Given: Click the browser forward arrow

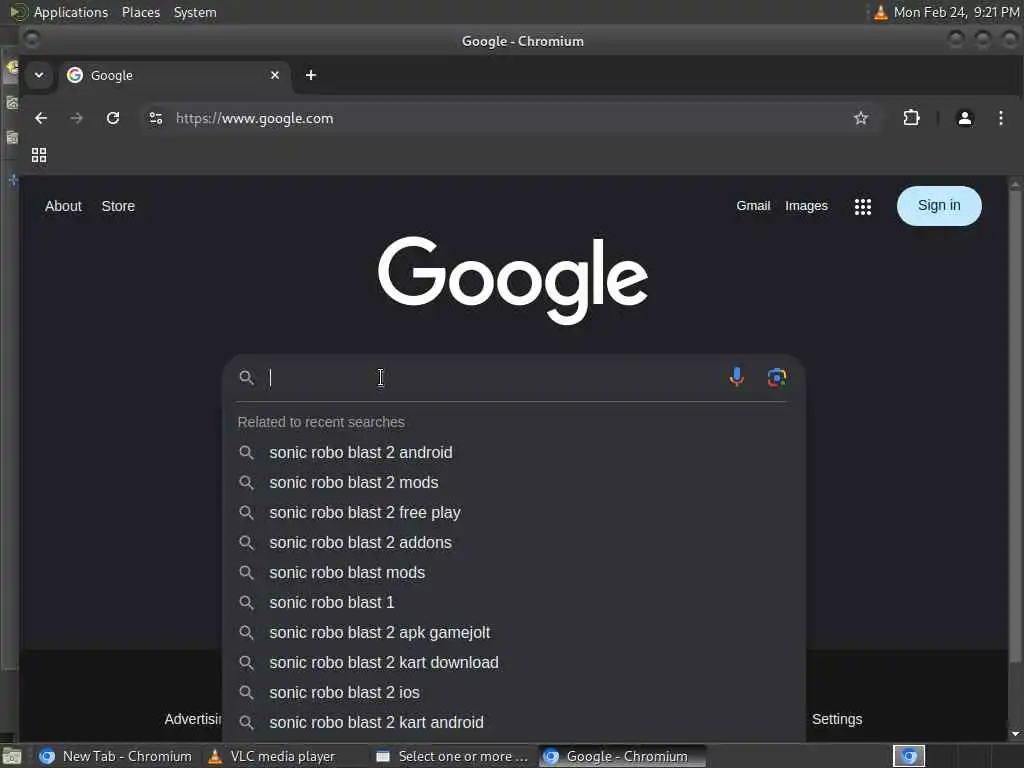Looking at the screenshot, I should click(x=76, y=118).
